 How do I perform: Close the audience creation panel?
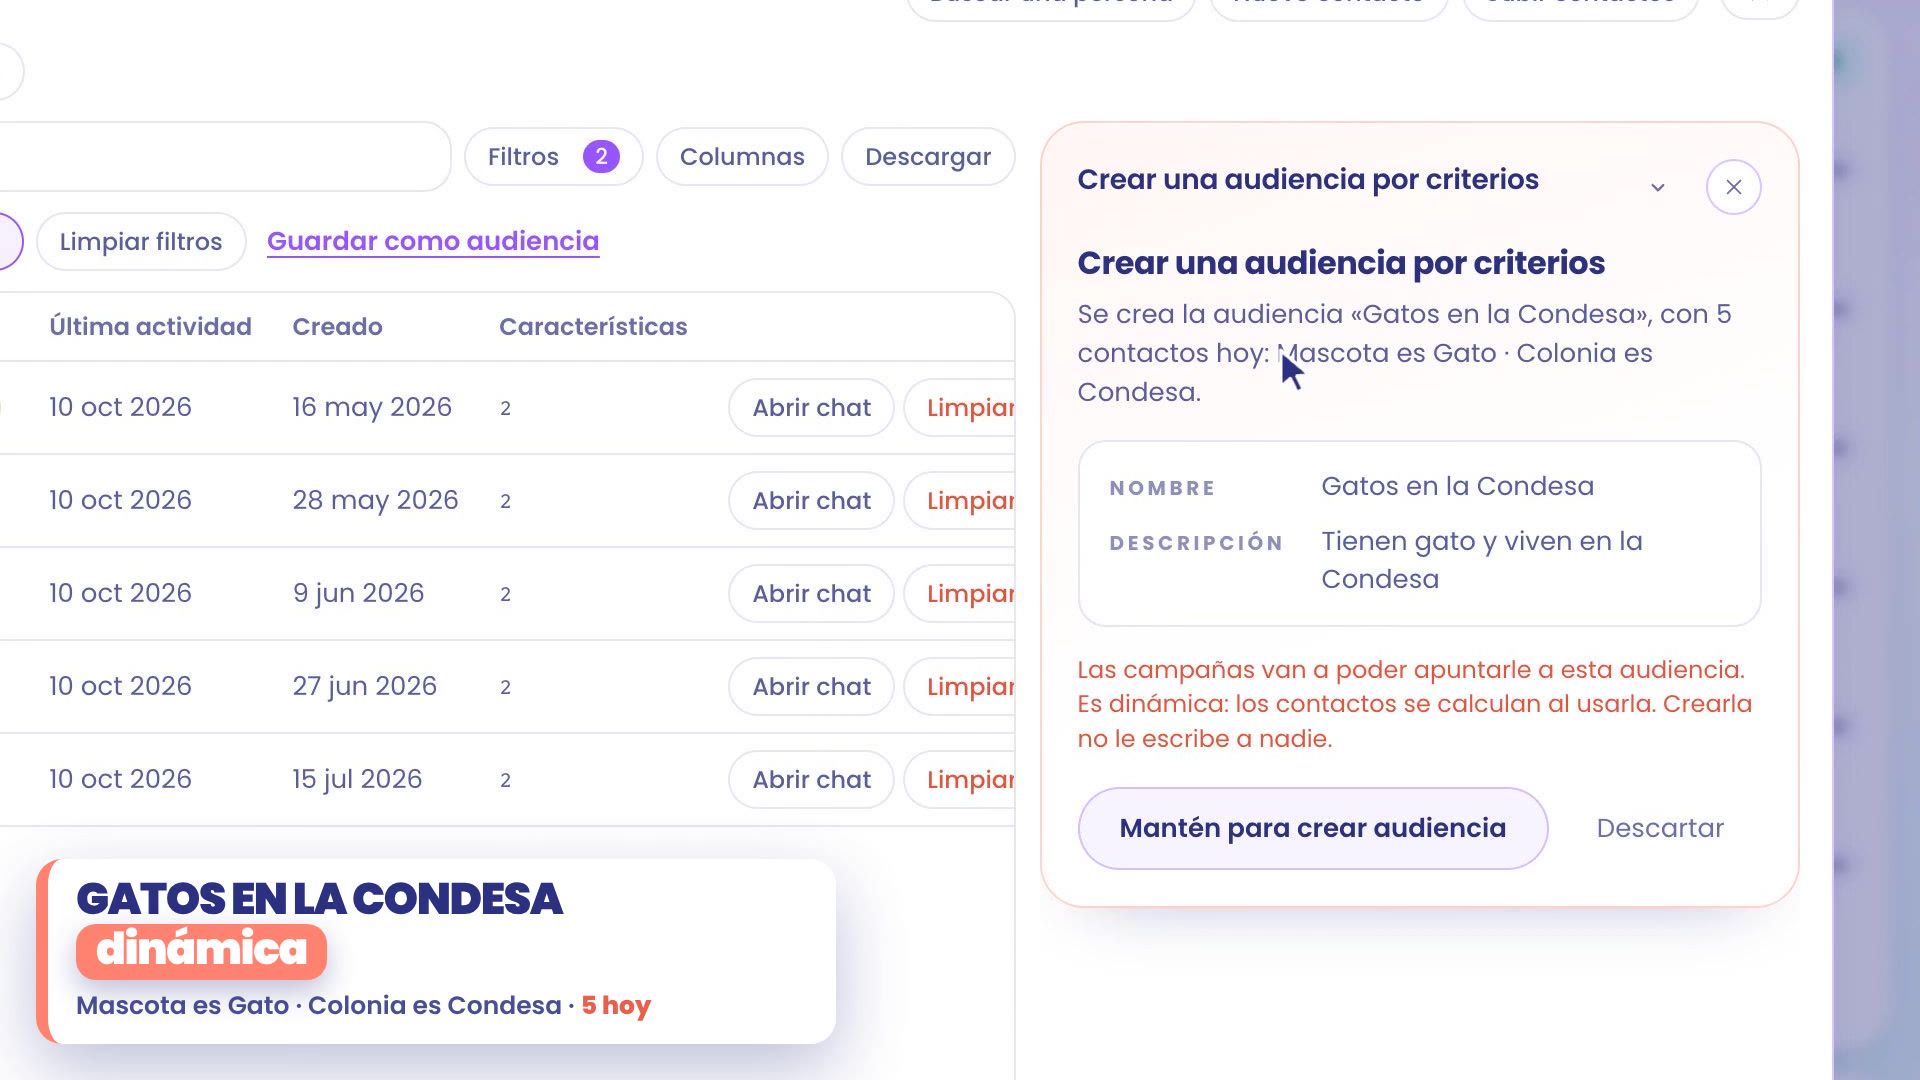pyautogui.click(x=1733, y=187)
